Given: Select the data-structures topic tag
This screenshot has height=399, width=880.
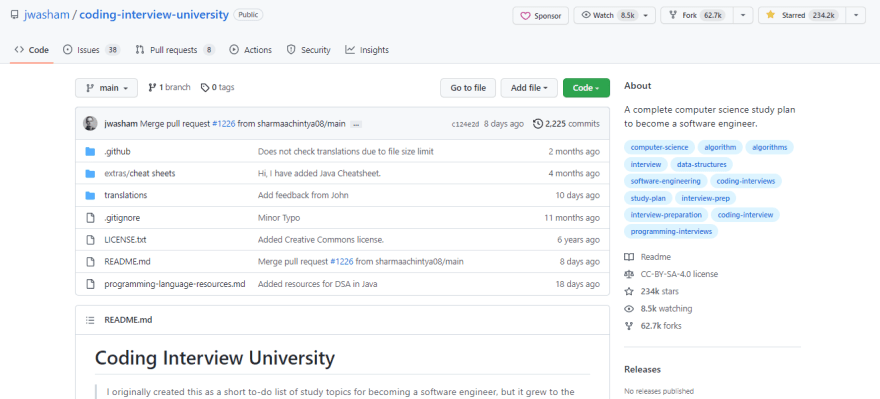Looking at the screenshot, I should 702,164.
